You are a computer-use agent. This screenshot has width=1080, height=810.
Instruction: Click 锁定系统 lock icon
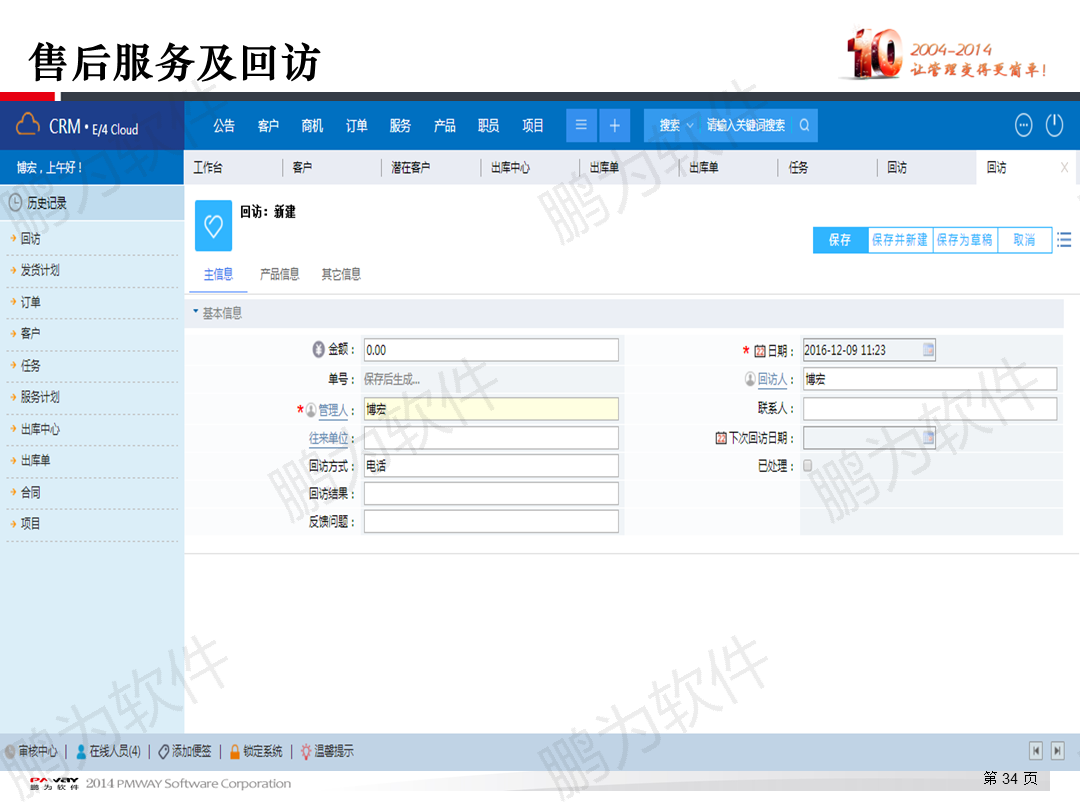235,751
